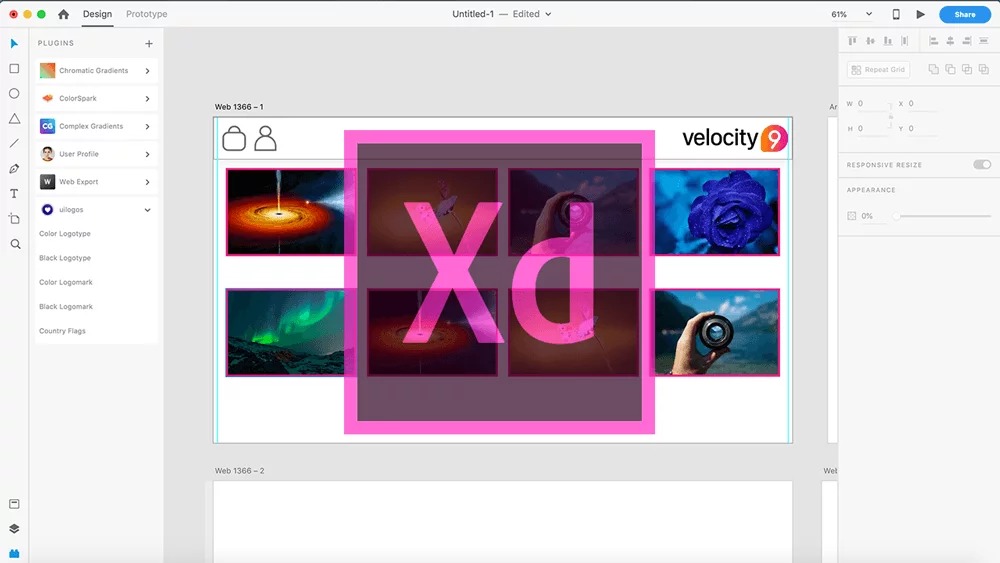The height and width of the screenshot is (563, 1000).
Task: Start desktop preview play button
Action: click(920, 14)
